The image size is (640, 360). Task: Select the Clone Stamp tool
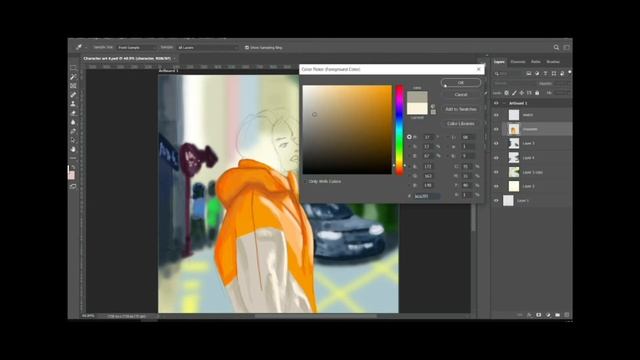tap(73, 104)
